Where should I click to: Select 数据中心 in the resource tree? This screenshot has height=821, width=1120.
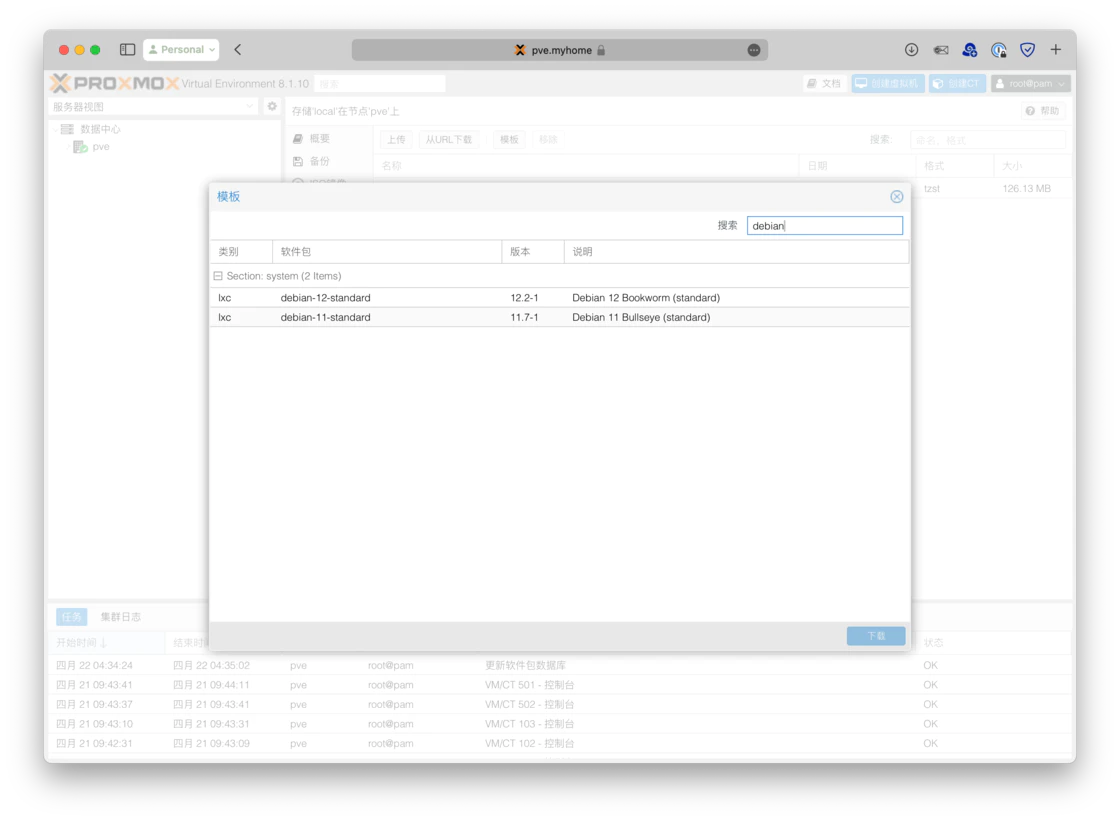point(100,129)
